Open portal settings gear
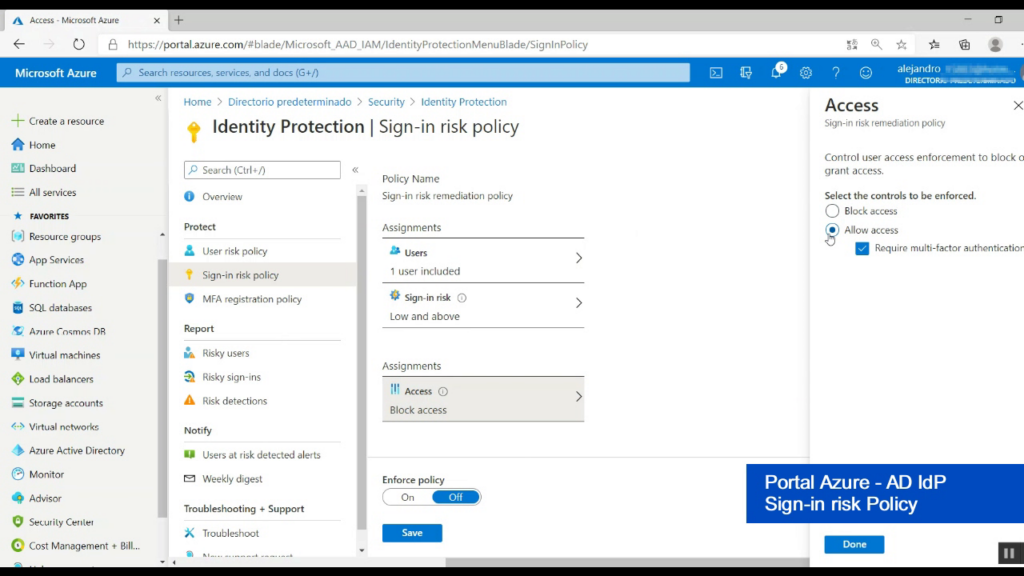 coord(806,73)
